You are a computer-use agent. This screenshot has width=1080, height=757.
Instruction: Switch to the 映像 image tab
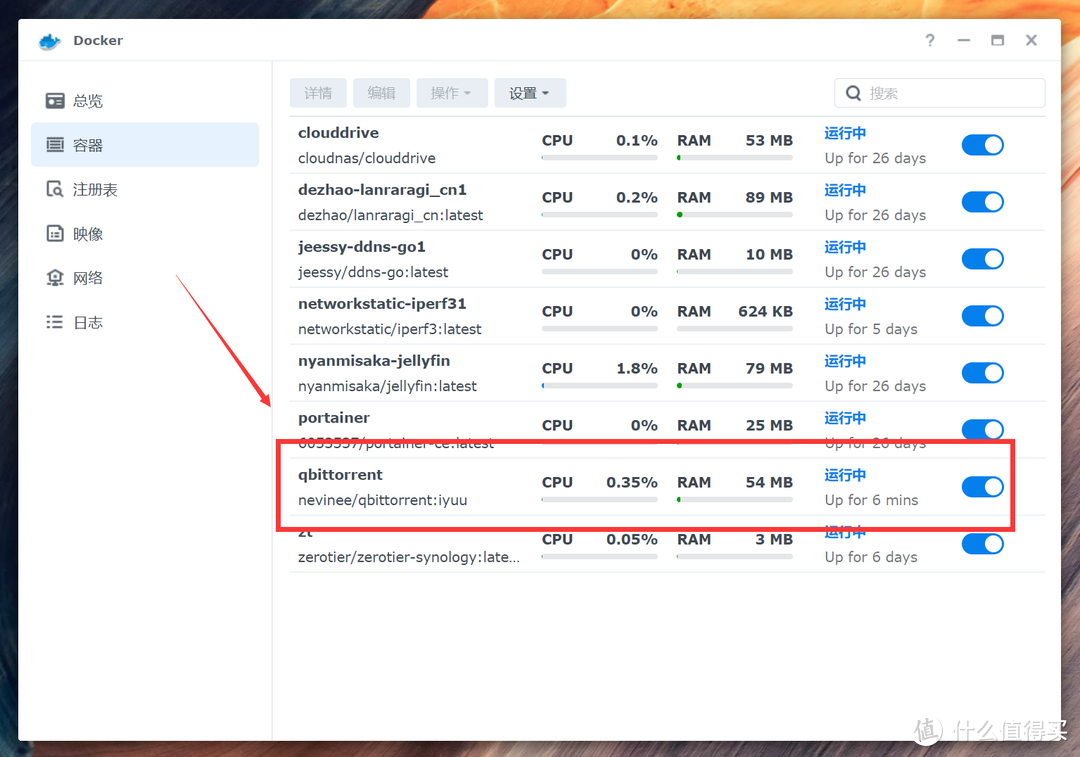(x=145, y=234)
